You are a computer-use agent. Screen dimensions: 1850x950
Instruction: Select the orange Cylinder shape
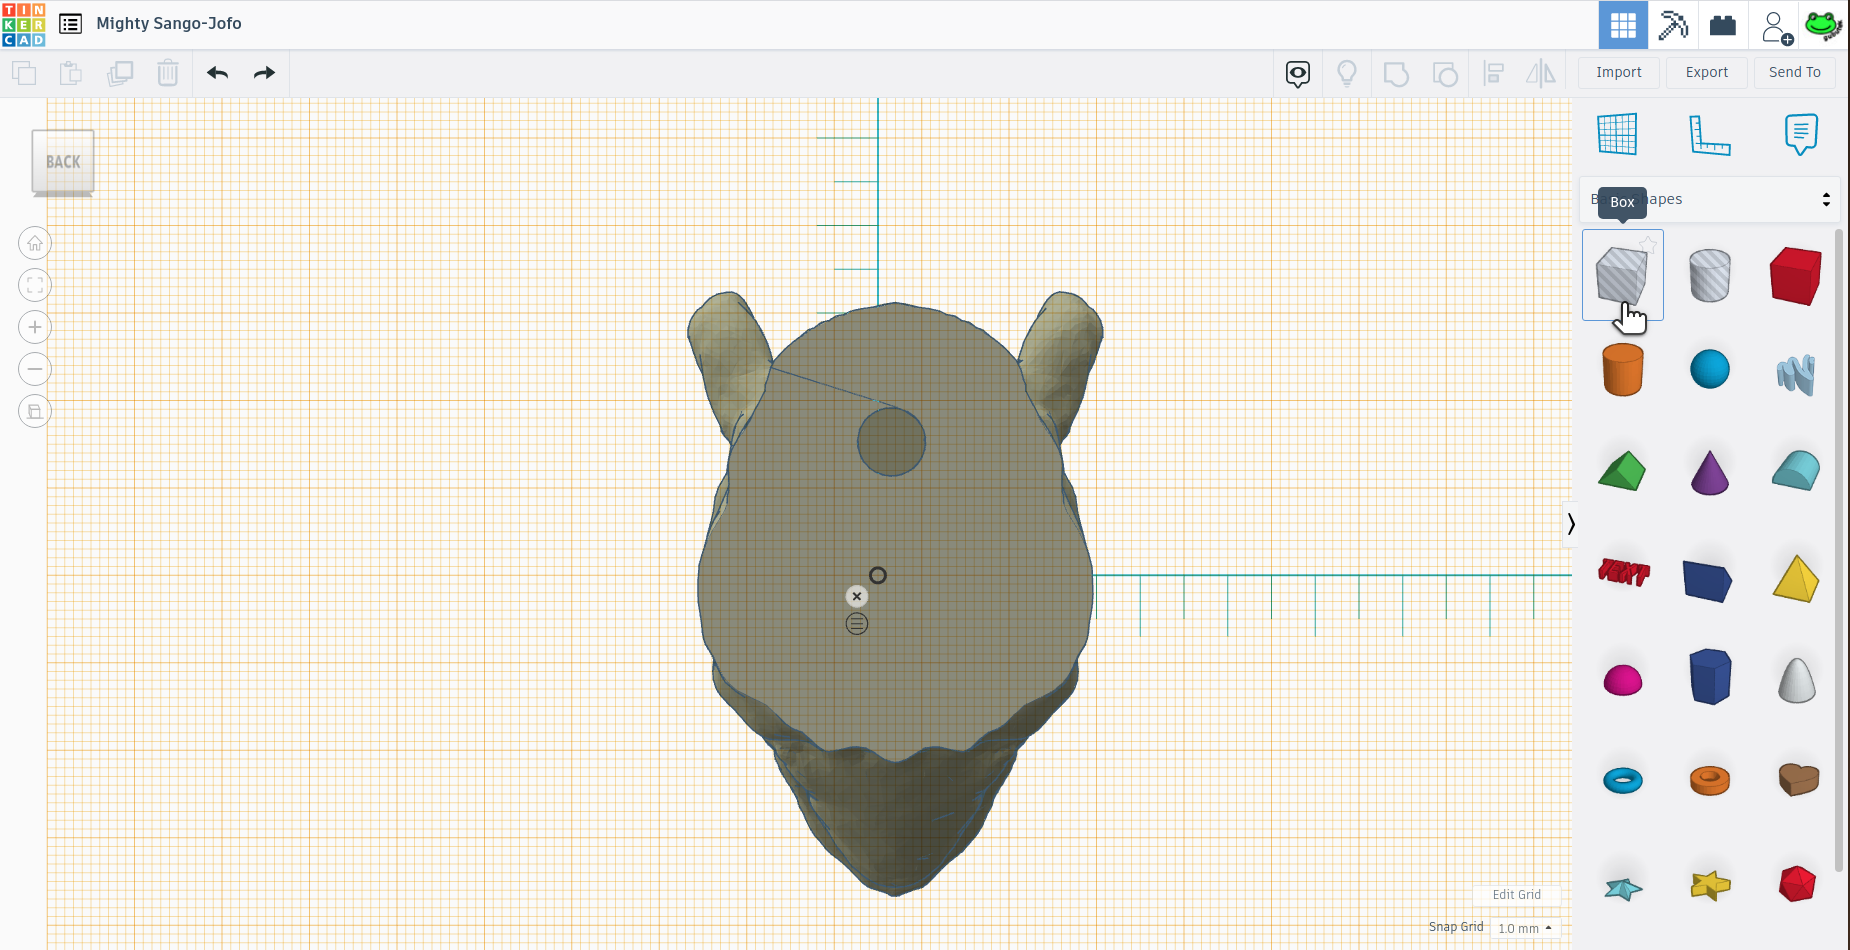[1622, 370]
